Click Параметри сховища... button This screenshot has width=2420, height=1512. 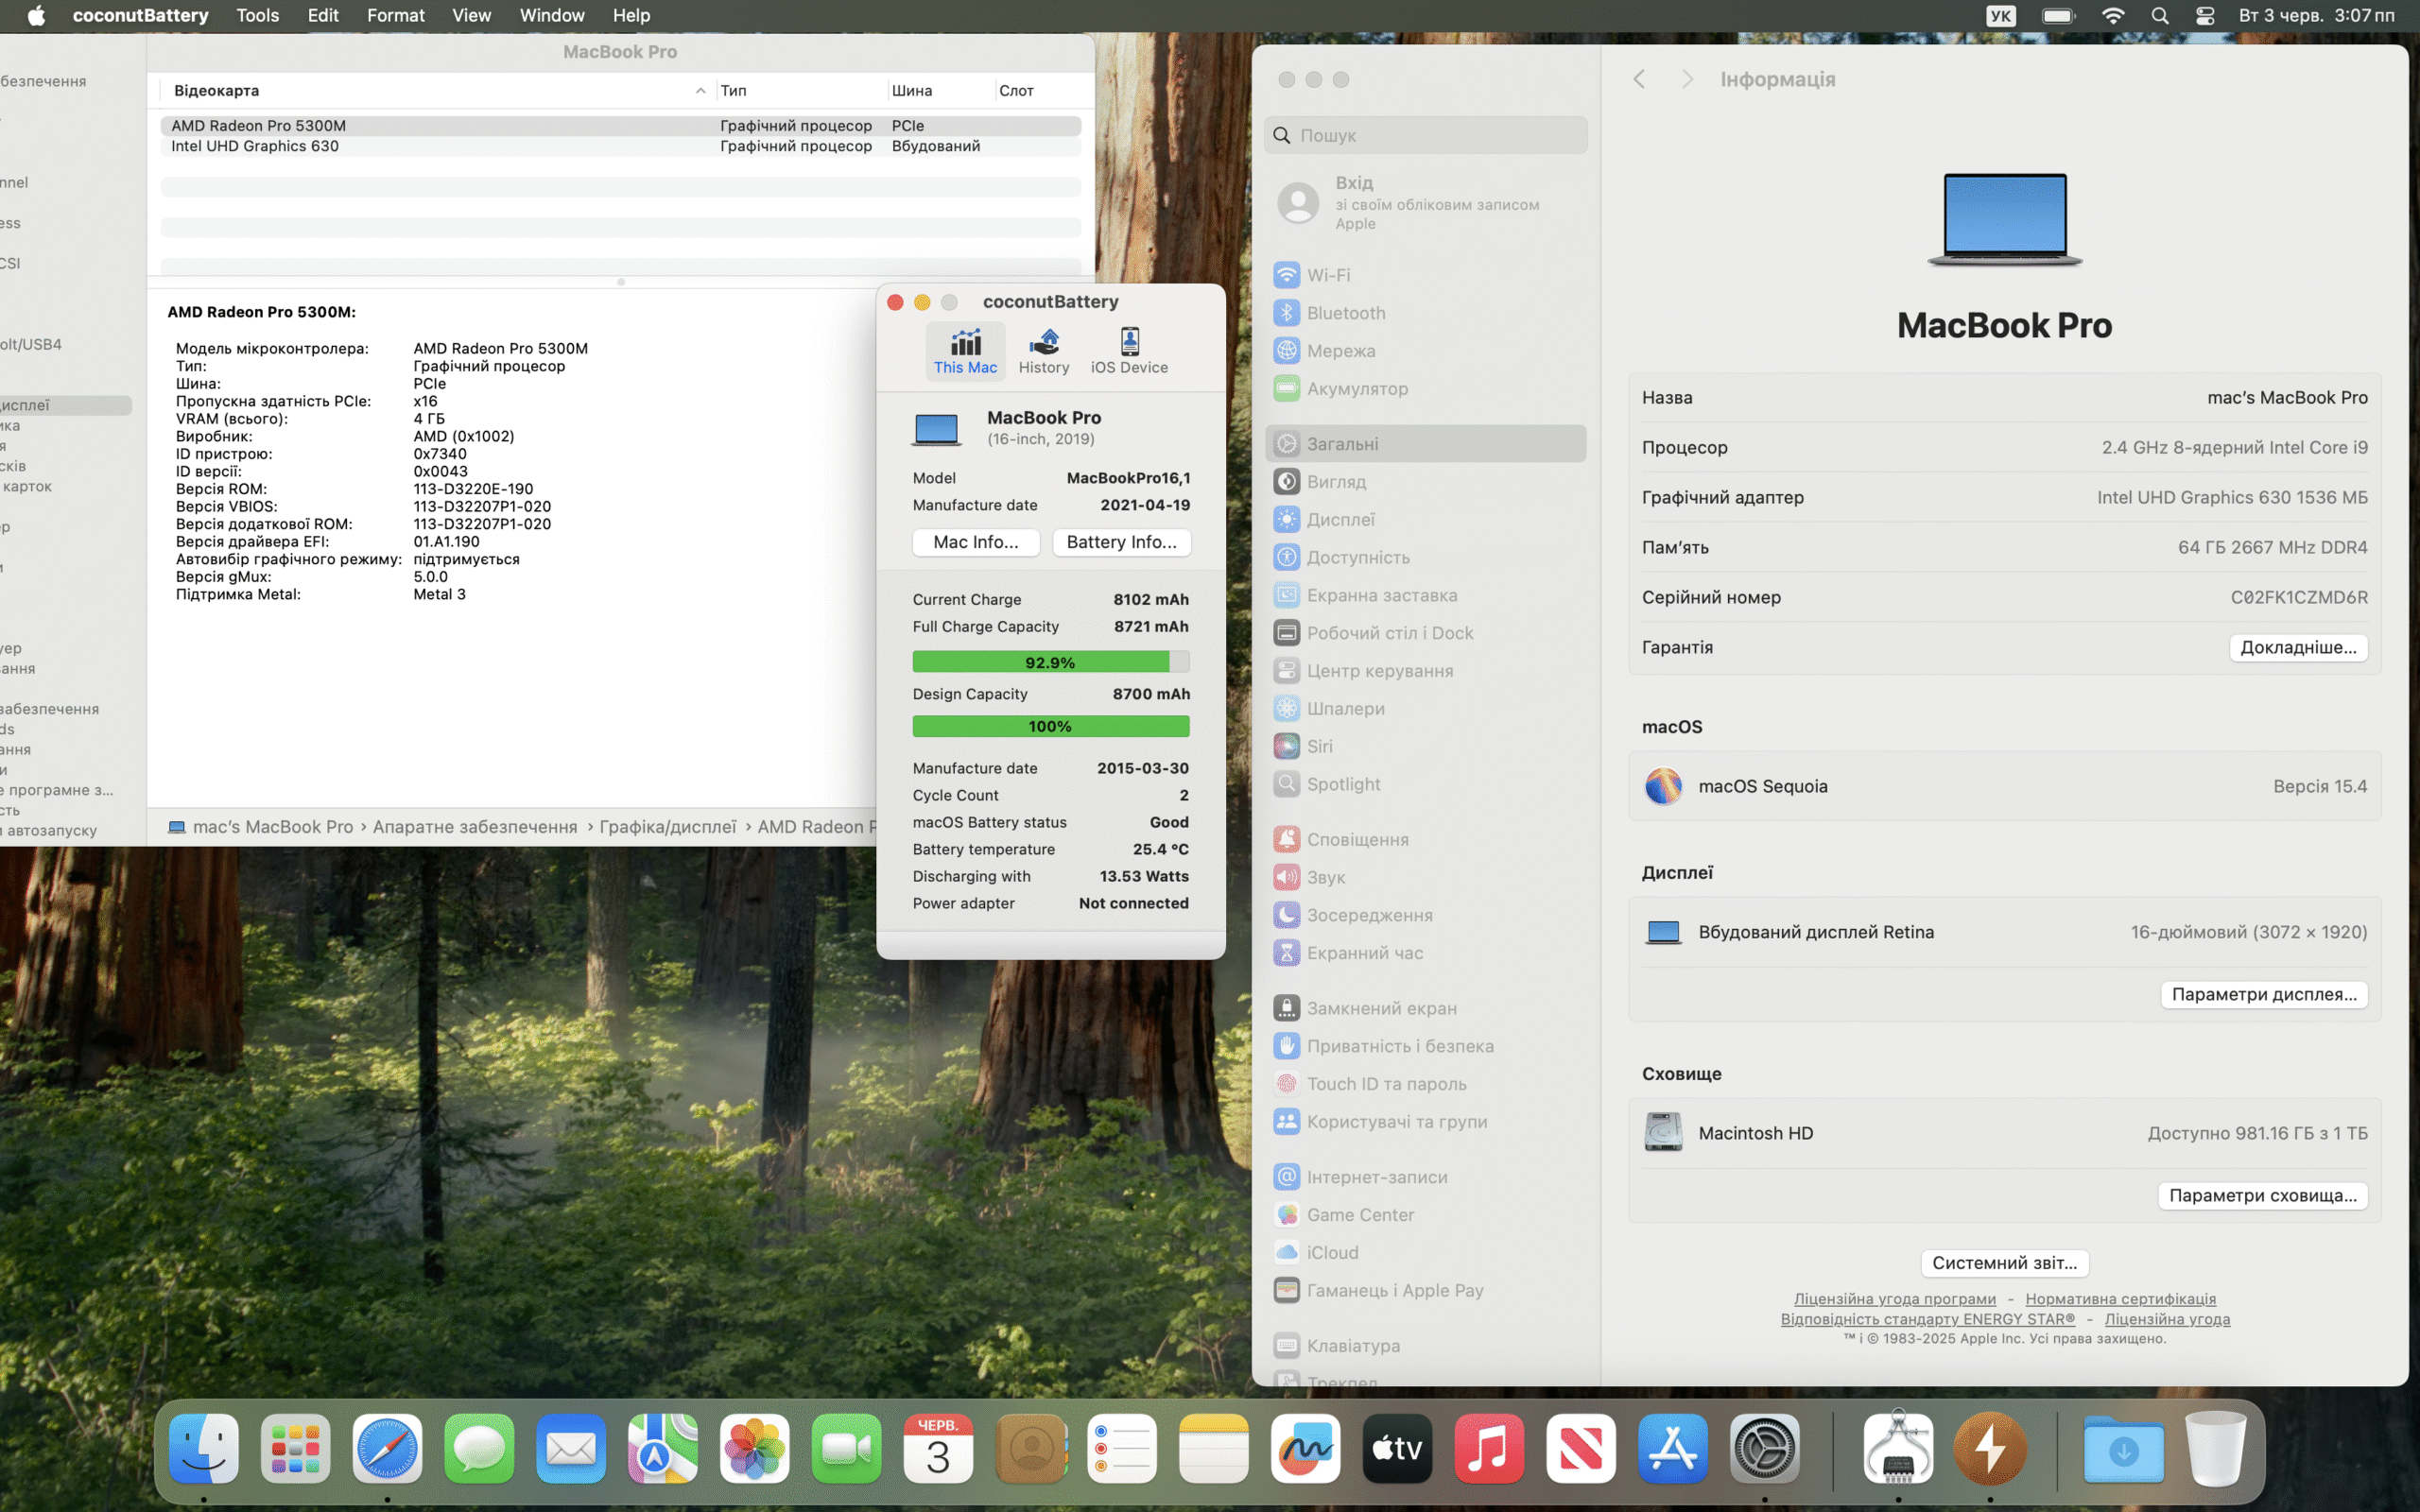click(x=2262, y=1196)
